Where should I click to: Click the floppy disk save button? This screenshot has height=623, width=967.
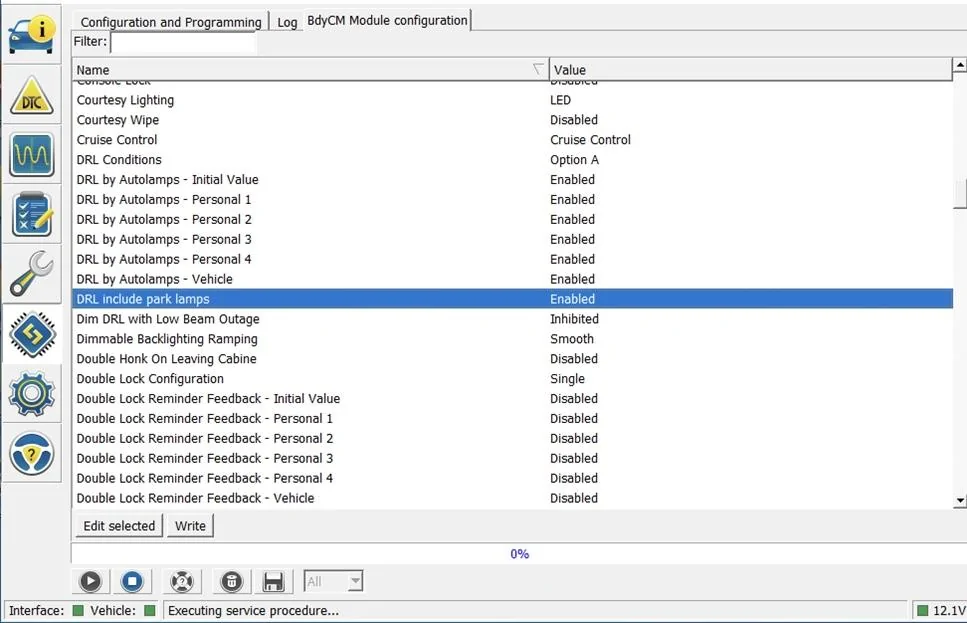(x=273, y=581)
